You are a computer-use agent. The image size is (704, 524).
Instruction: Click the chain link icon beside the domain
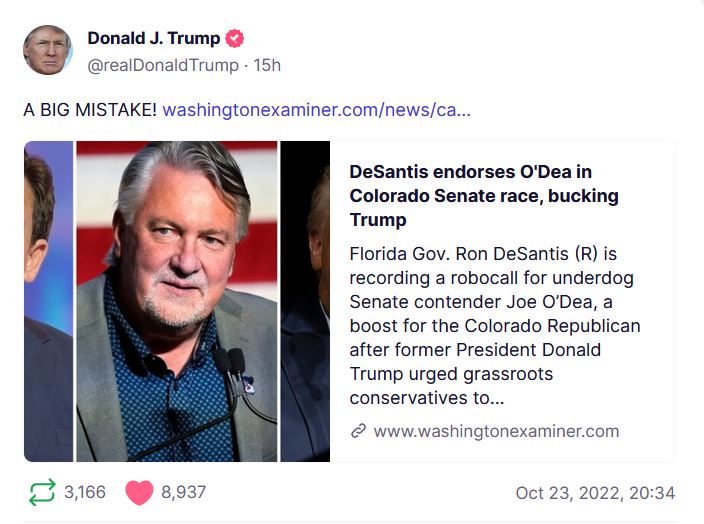[358, 431]
